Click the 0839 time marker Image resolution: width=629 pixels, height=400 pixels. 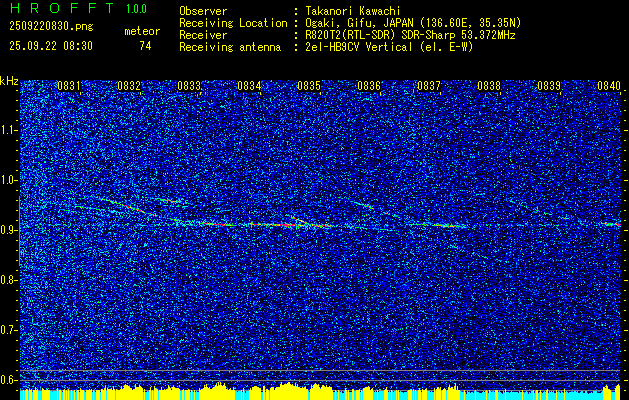click(549, 86)
